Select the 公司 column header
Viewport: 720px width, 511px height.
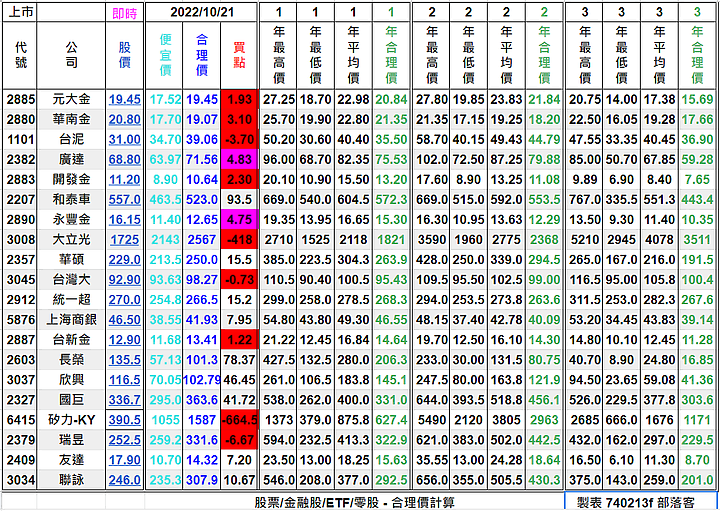tap(71, 56)
